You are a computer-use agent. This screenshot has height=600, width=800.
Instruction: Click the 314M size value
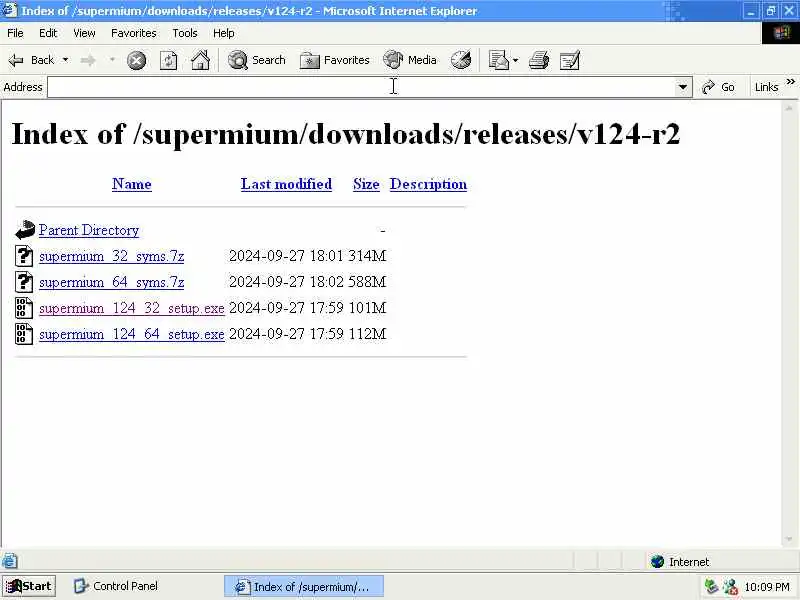point(367,256)
